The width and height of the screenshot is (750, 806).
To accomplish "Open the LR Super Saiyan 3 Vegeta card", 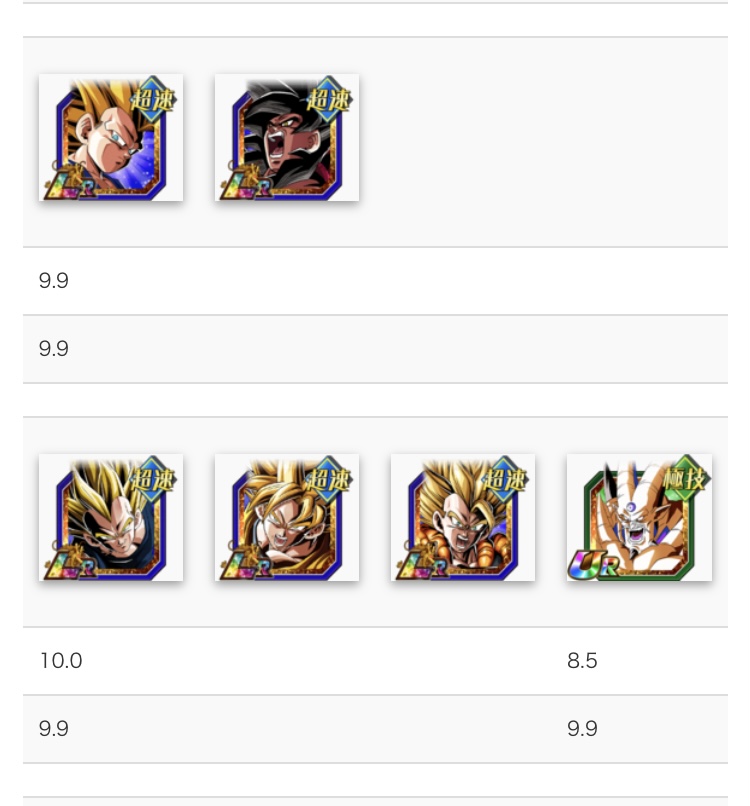I will tap(111, 137).
